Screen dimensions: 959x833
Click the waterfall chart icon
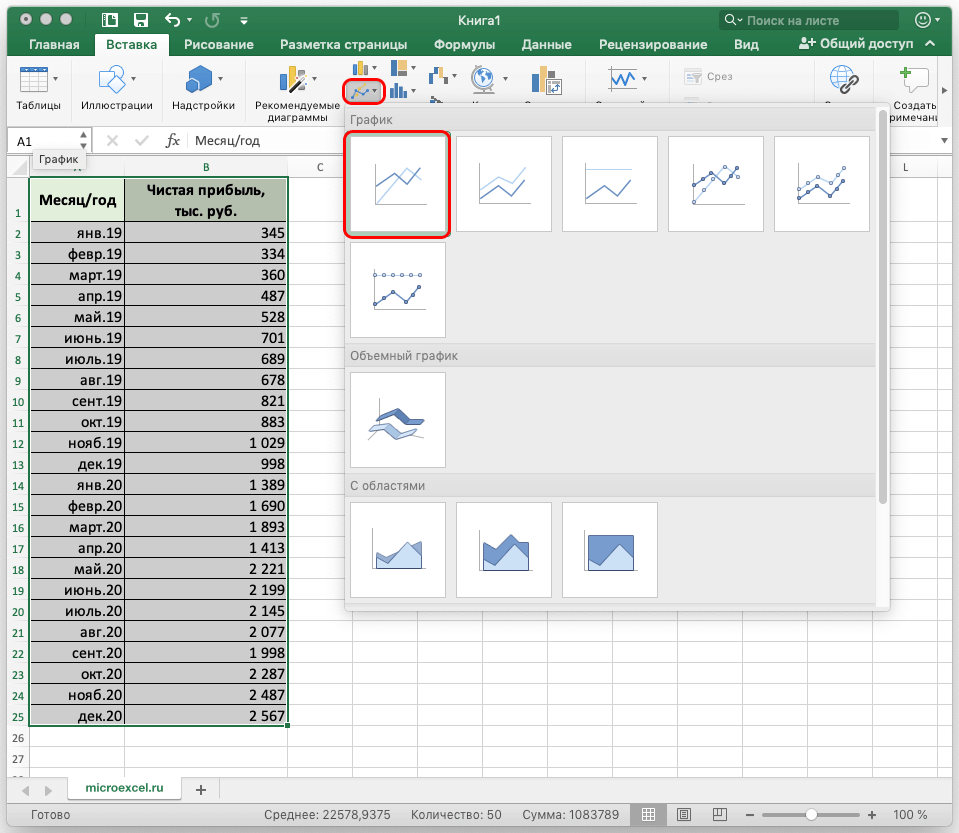pos(438,76)
